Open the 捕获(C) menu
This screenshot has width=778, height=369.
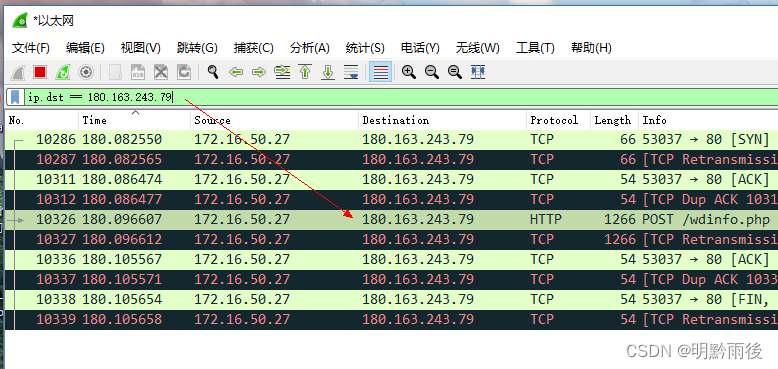coord(254,48)
